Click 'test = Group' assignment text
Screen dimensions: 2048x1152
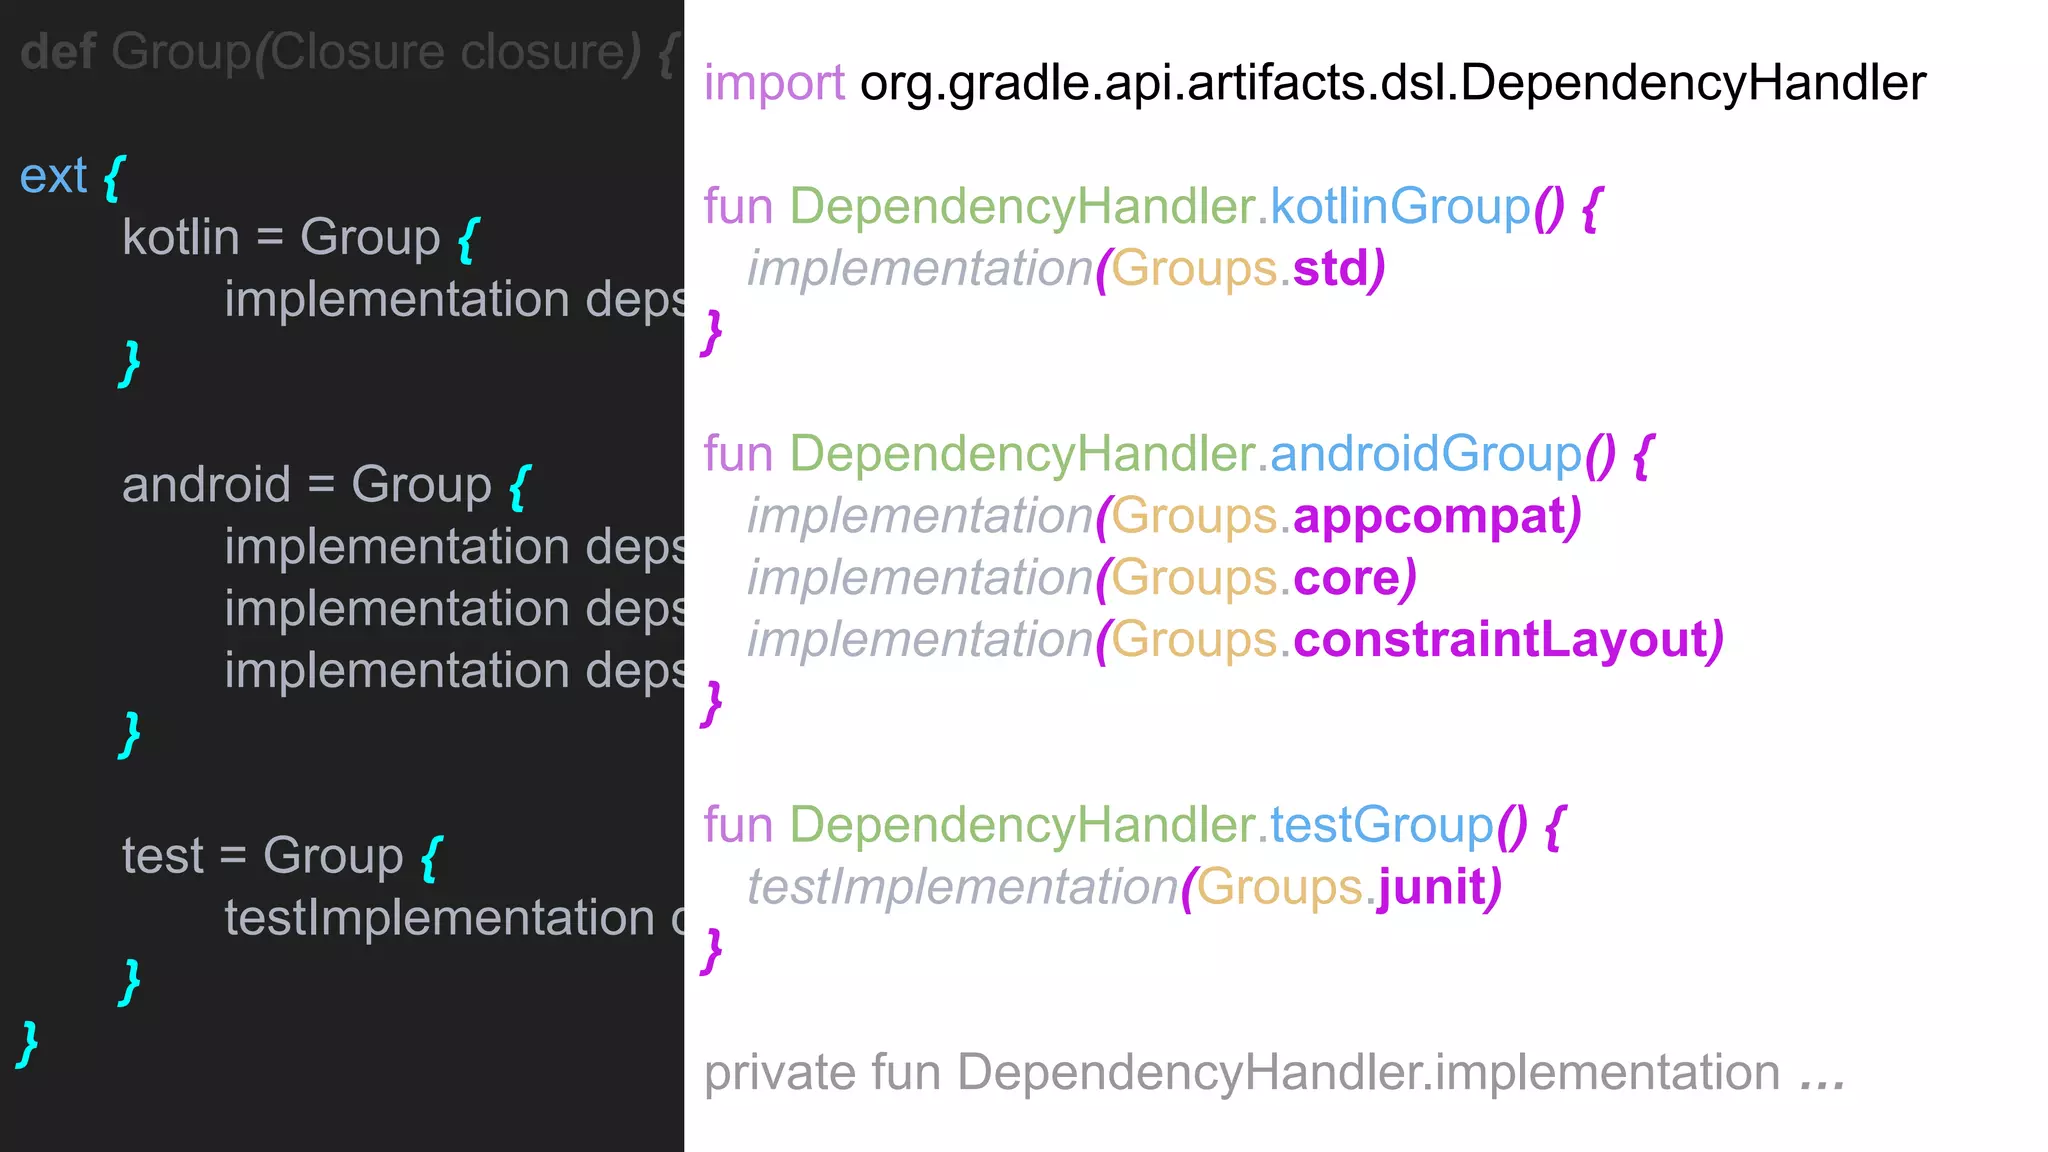262,856
